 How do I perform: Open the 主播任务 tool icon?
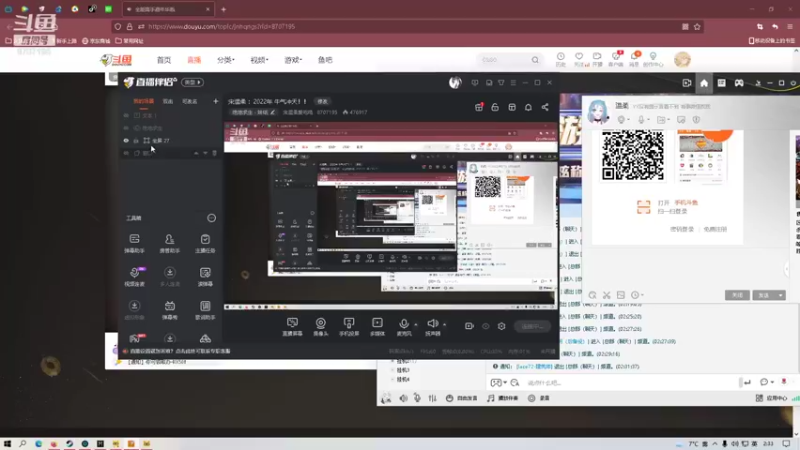[205, 243]
